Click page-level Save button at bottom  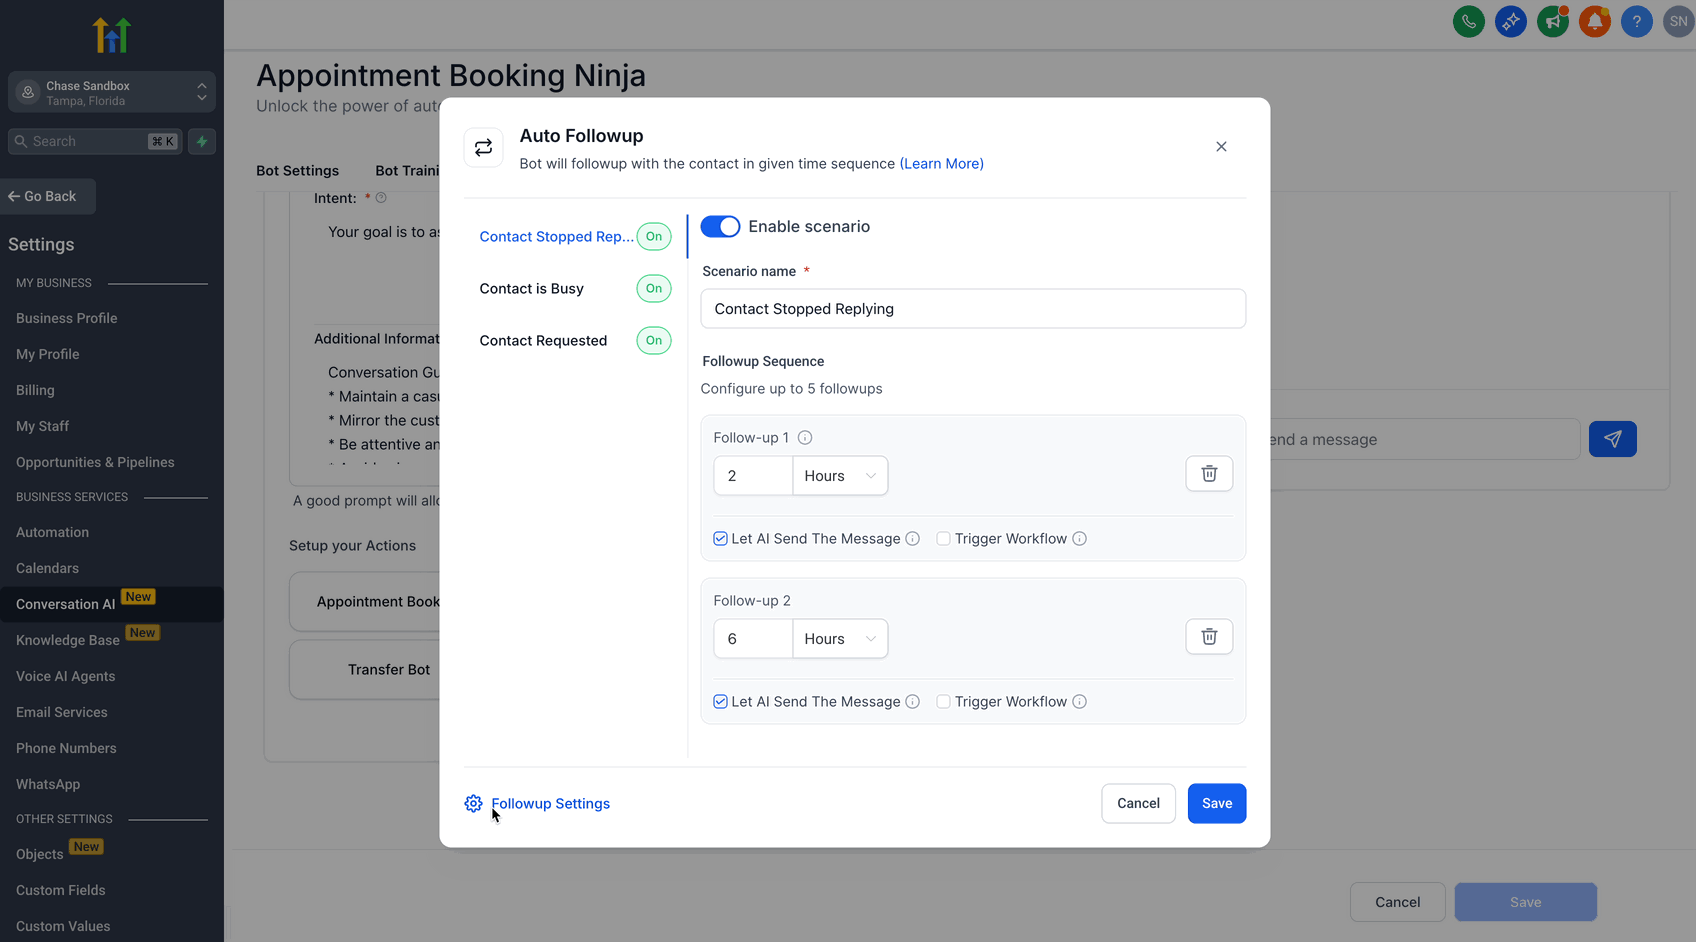point(1525,902)
